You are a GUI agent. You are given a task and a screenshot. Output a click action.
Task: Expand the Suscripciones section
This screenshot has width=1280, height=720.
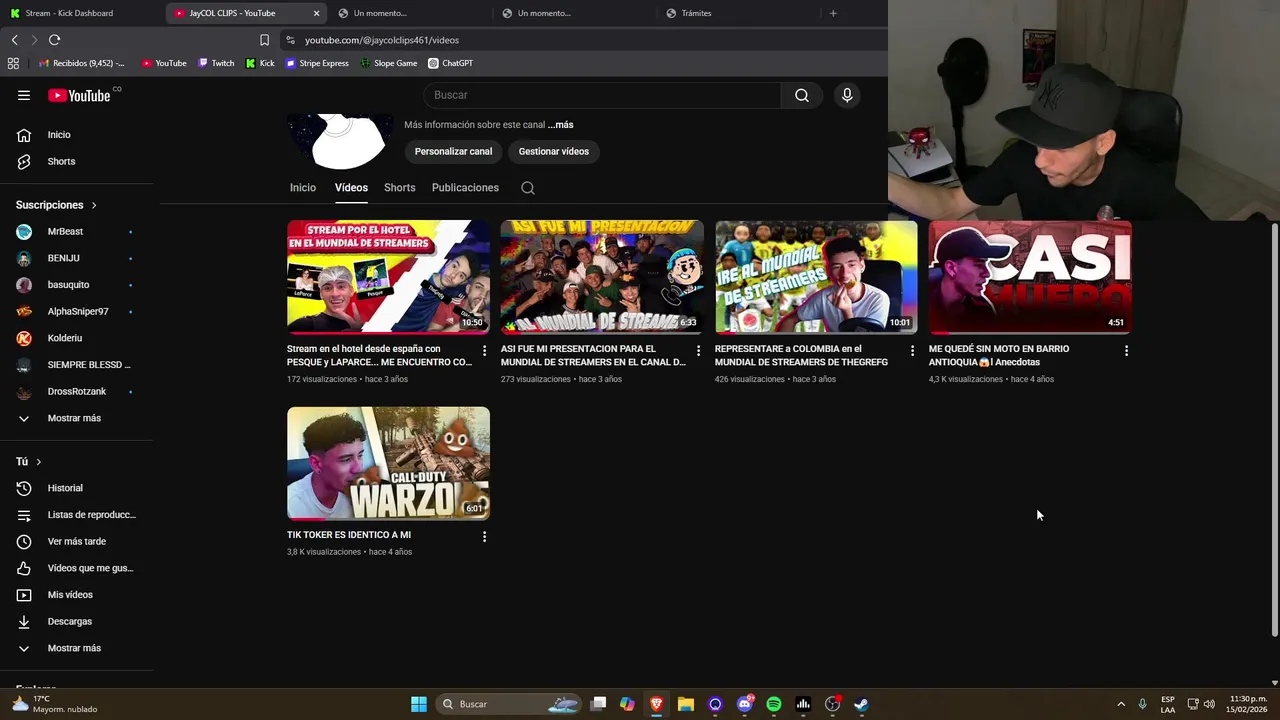[57, 205]
